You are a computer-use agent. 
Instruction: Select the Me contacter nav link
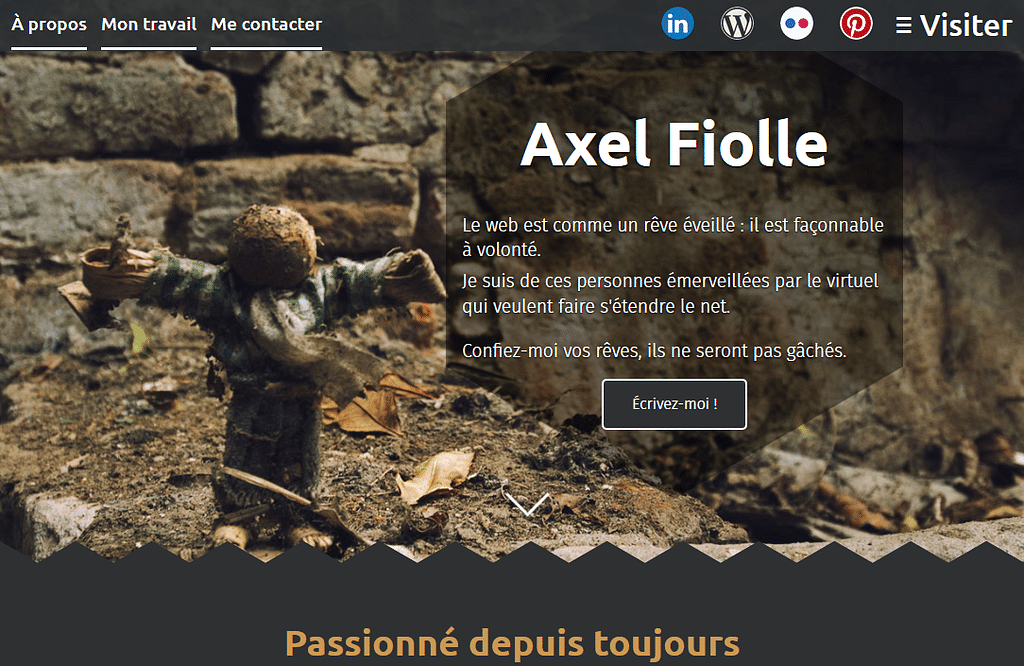coord(266,25)
